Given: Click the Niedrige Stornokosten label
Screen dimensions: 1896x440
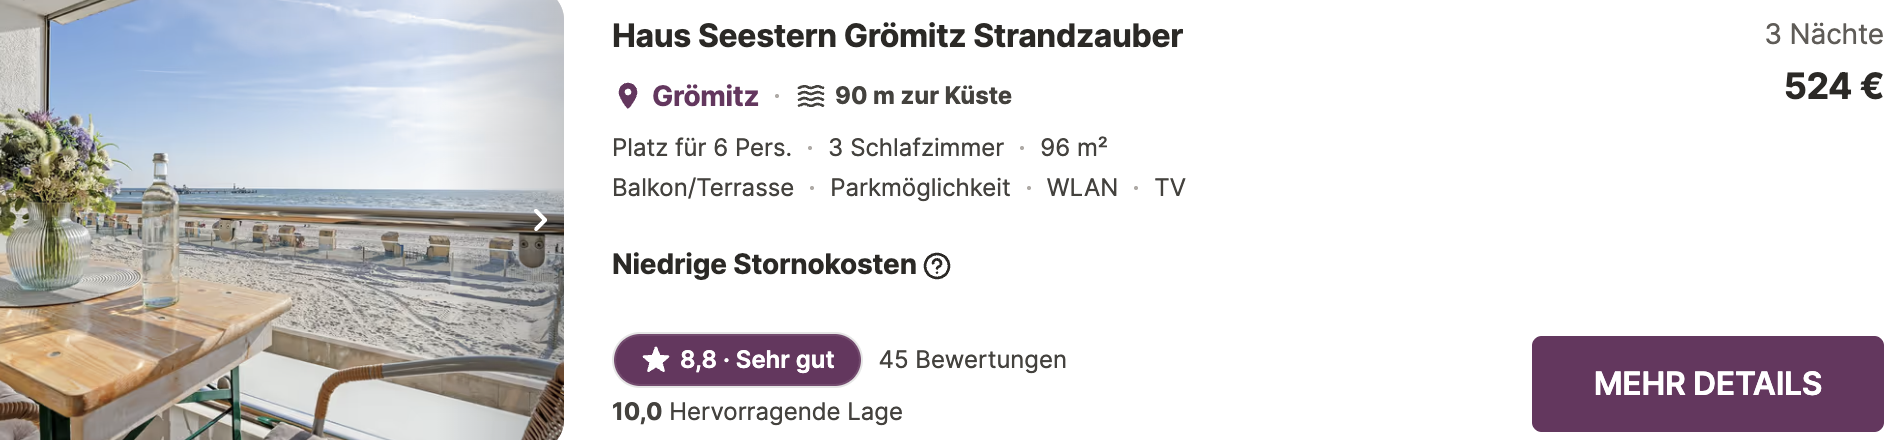Looking at the screenshot, I should (764, 265).
